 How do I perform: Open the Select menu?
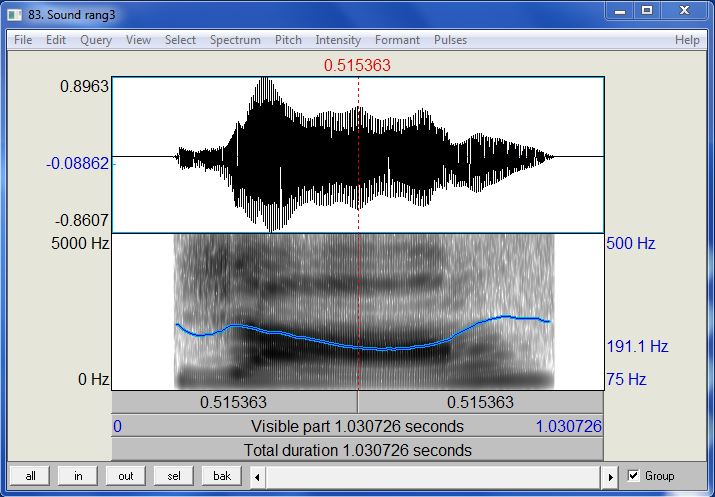180,40
